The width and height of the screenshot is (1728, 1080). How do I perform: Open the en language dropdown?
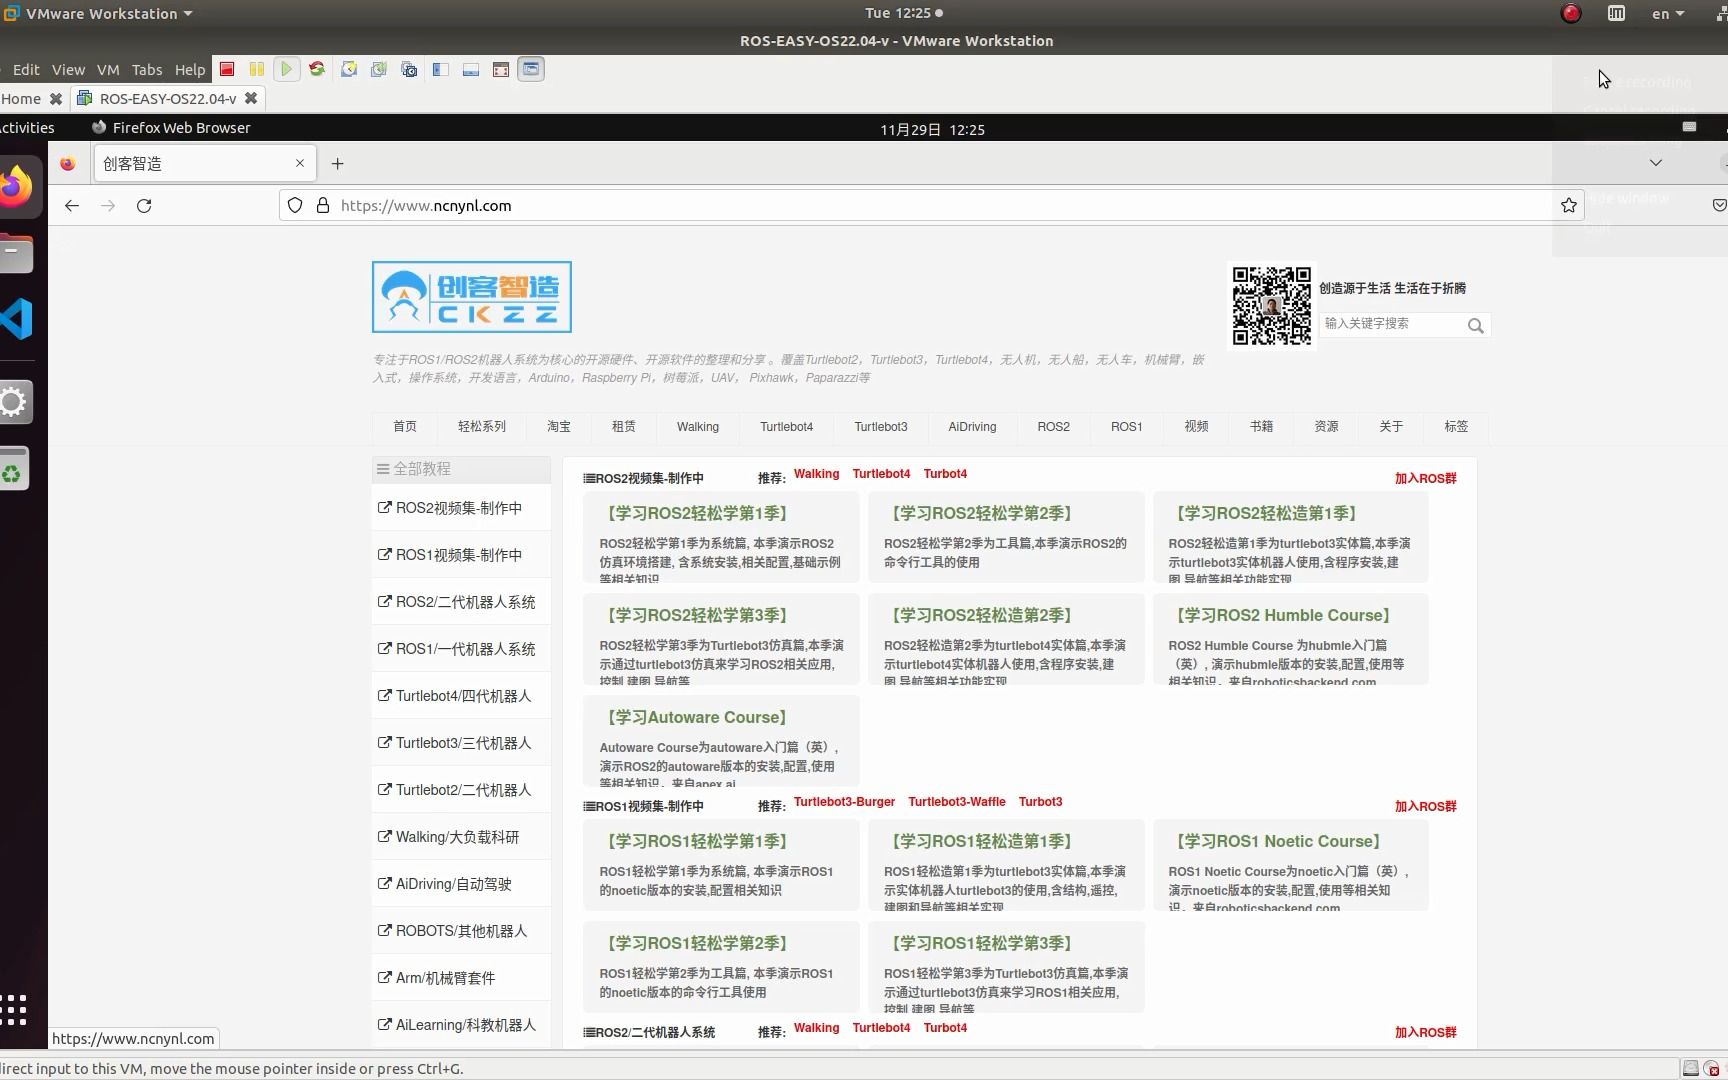tap(1668, 13)
